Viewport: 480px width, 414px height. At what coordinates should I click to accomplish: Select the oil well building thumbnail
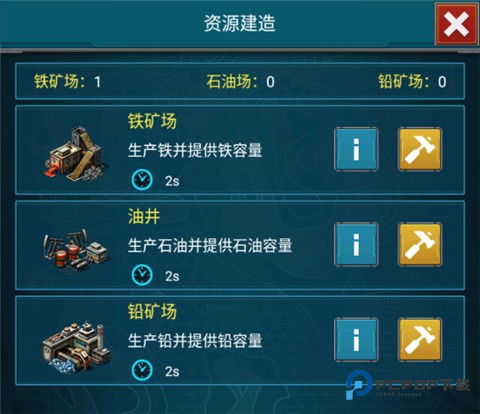[76, 249]
